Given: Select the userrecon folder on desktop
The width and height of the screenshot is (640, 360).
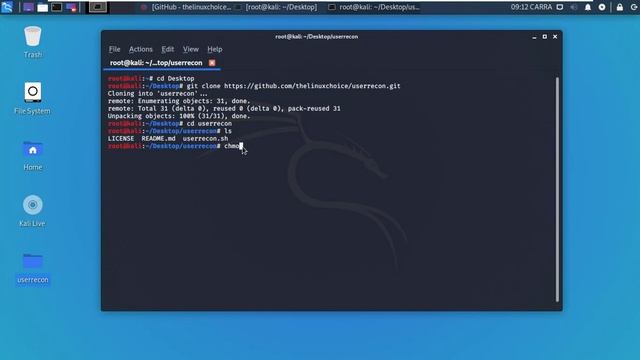Looking at the screenshot, I should [x=33, y=268].
